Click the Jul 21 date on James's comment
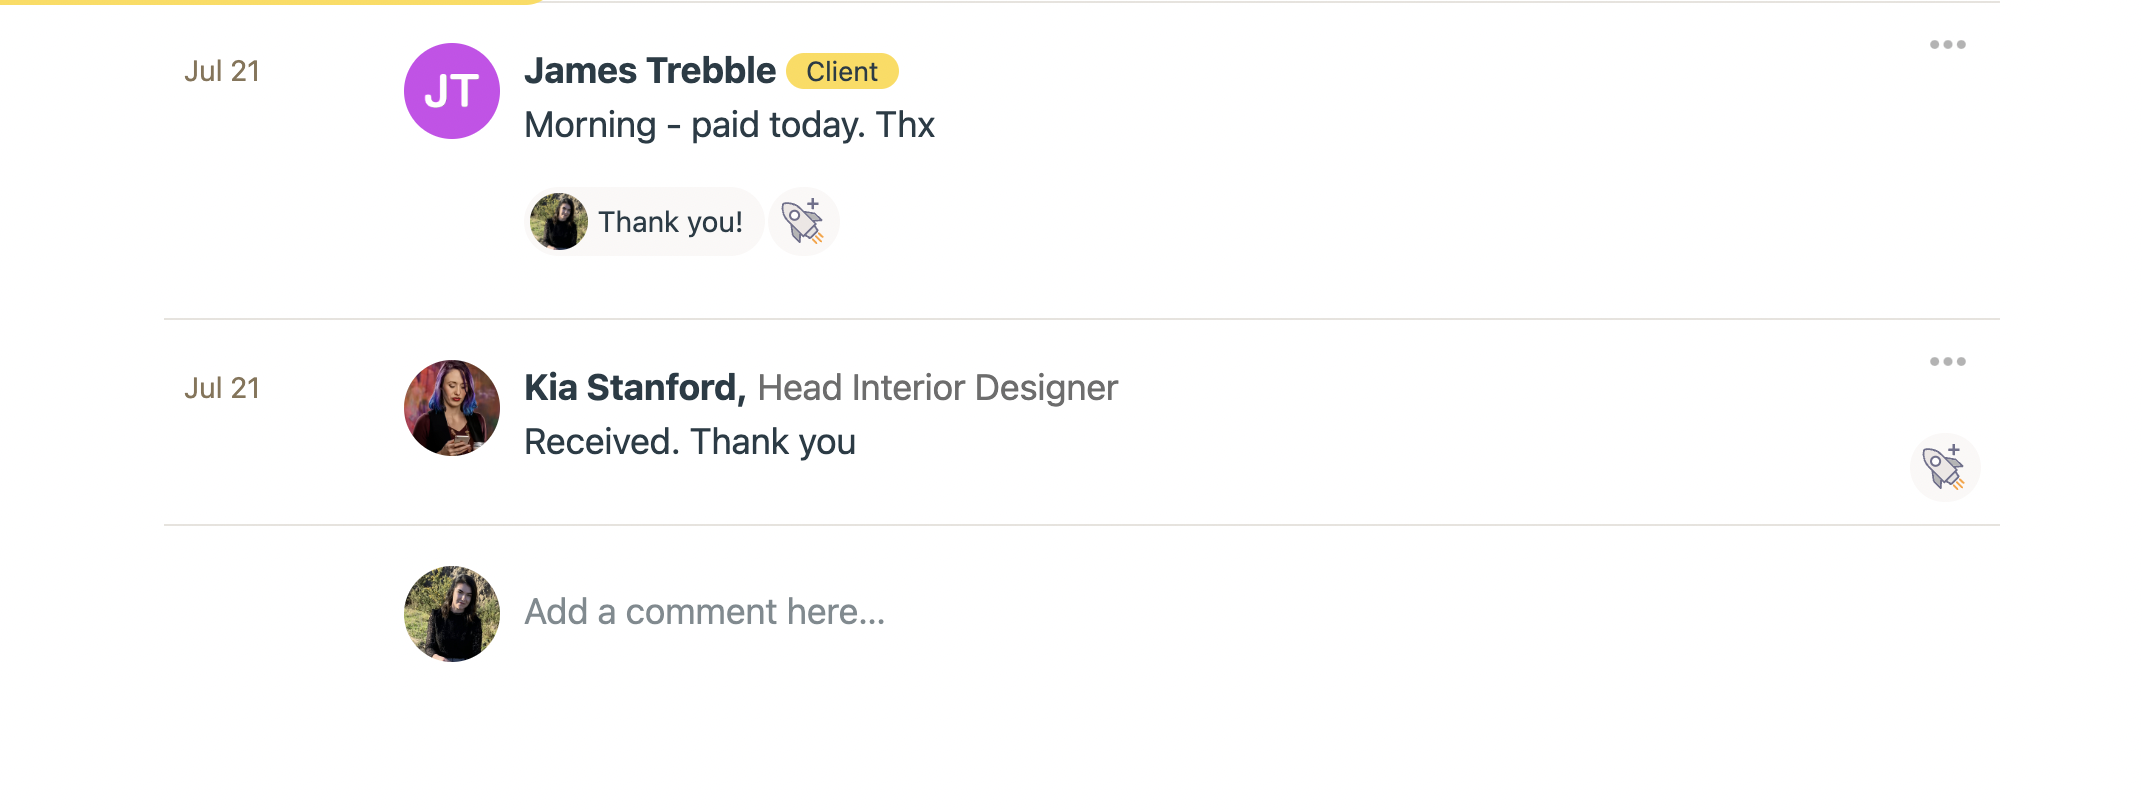 pyautogui.click(x=222, y=71)
